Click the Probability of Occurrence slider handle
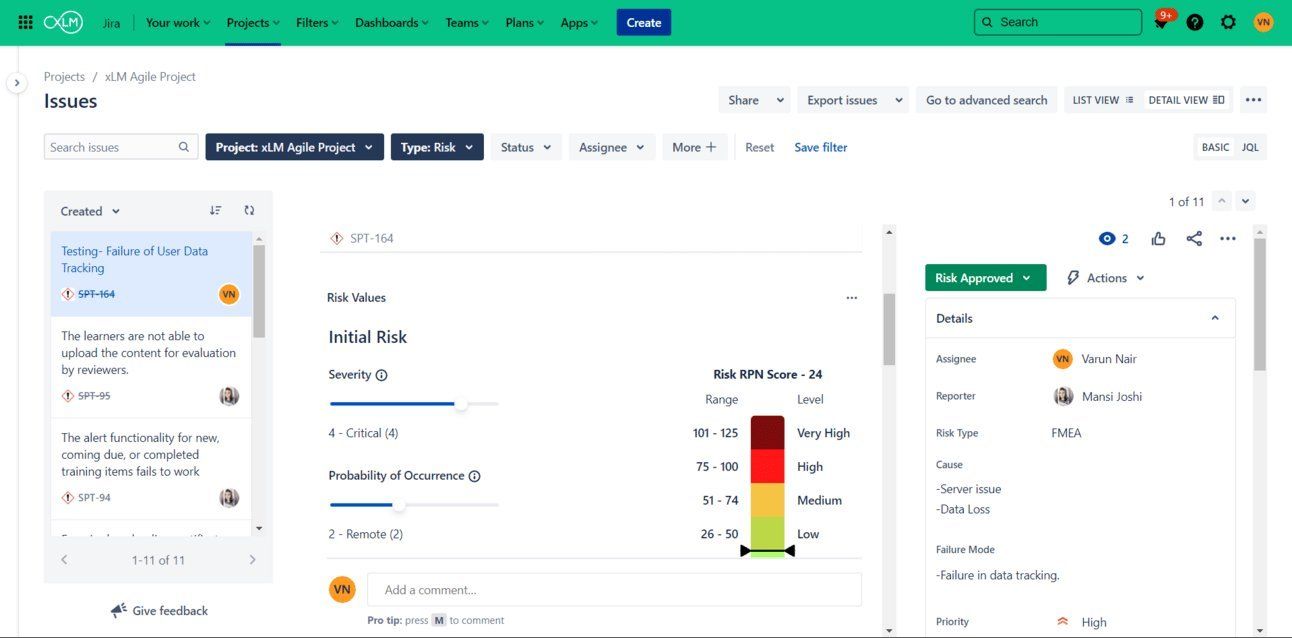1292x638 pixels. click(399, 505)
